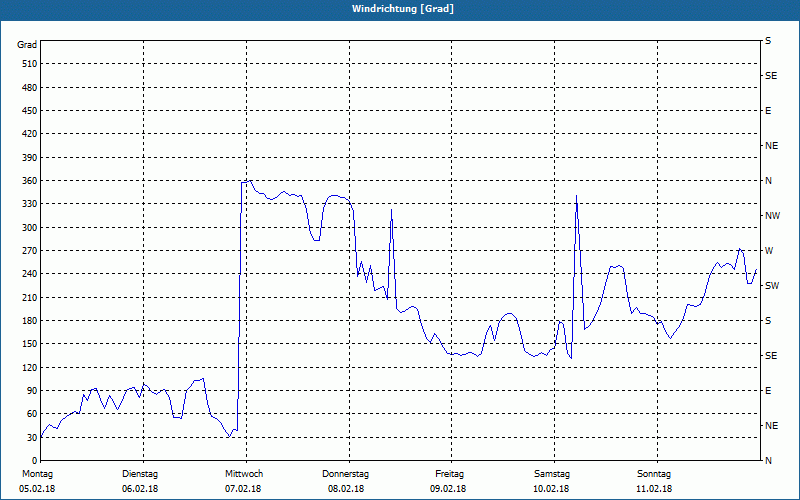800x500 pixels.
Task: Click the 30 degree axis label
Action: 32,438
